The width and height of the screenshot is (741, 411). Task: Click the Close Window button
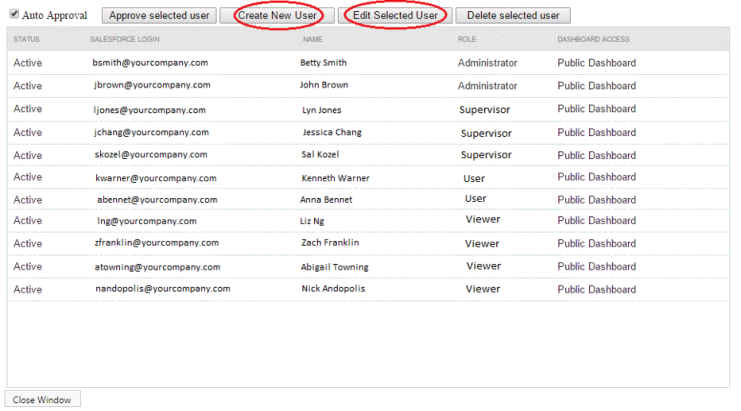pyautogui.click(x=42, y=400)
